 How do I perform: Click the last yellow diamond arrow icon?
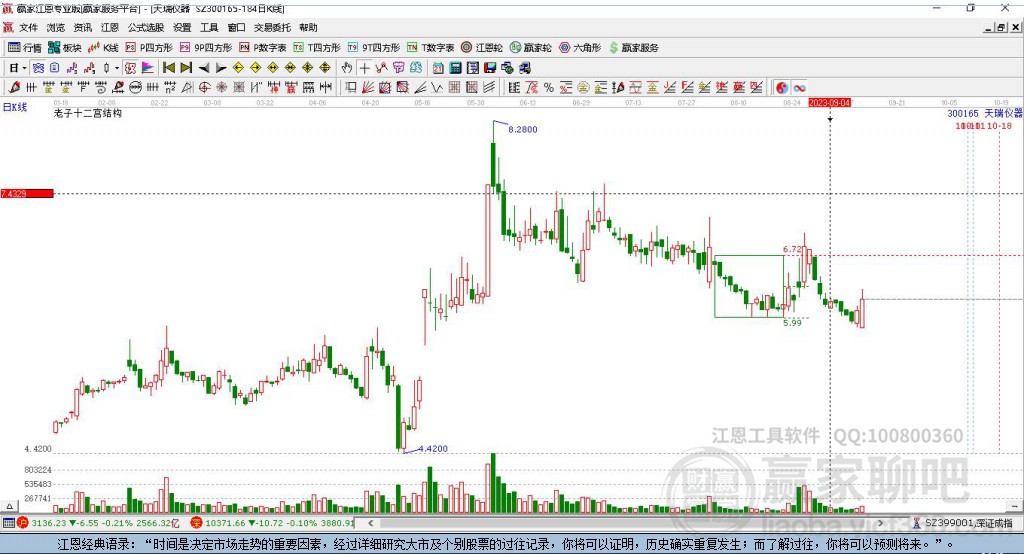tap(325, 68)
